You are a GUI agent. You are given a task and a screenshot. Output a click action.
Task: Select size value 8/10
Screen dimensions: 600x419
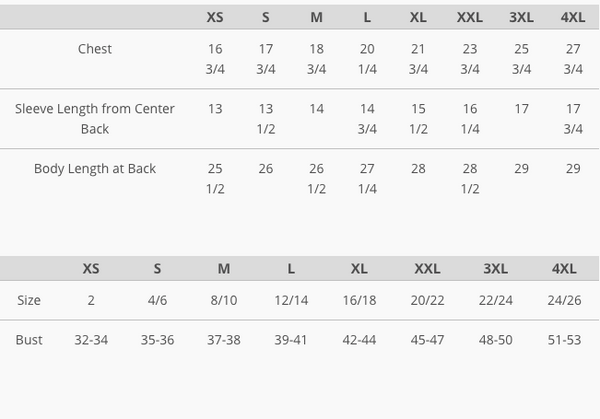(x=224, y=300)
